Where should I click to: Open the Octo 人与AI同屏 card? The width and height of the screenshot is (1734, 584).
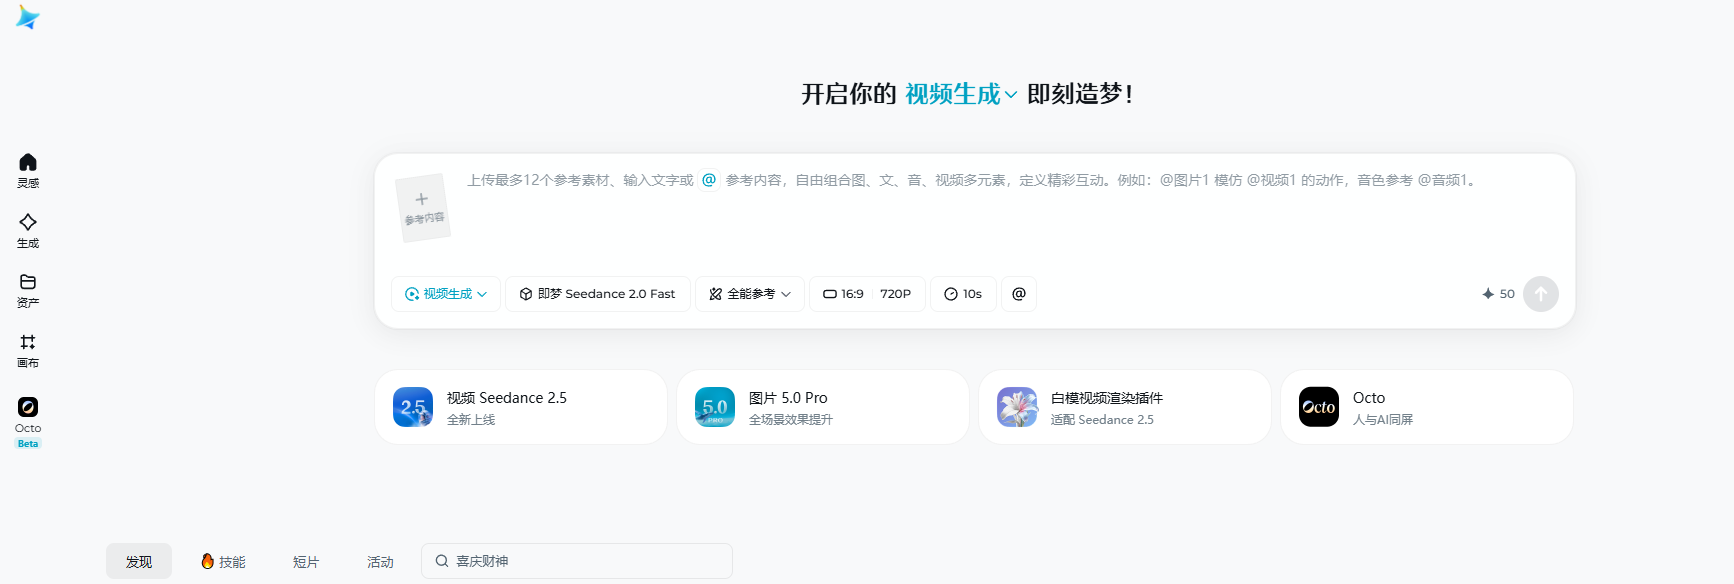click(1427, 407)
